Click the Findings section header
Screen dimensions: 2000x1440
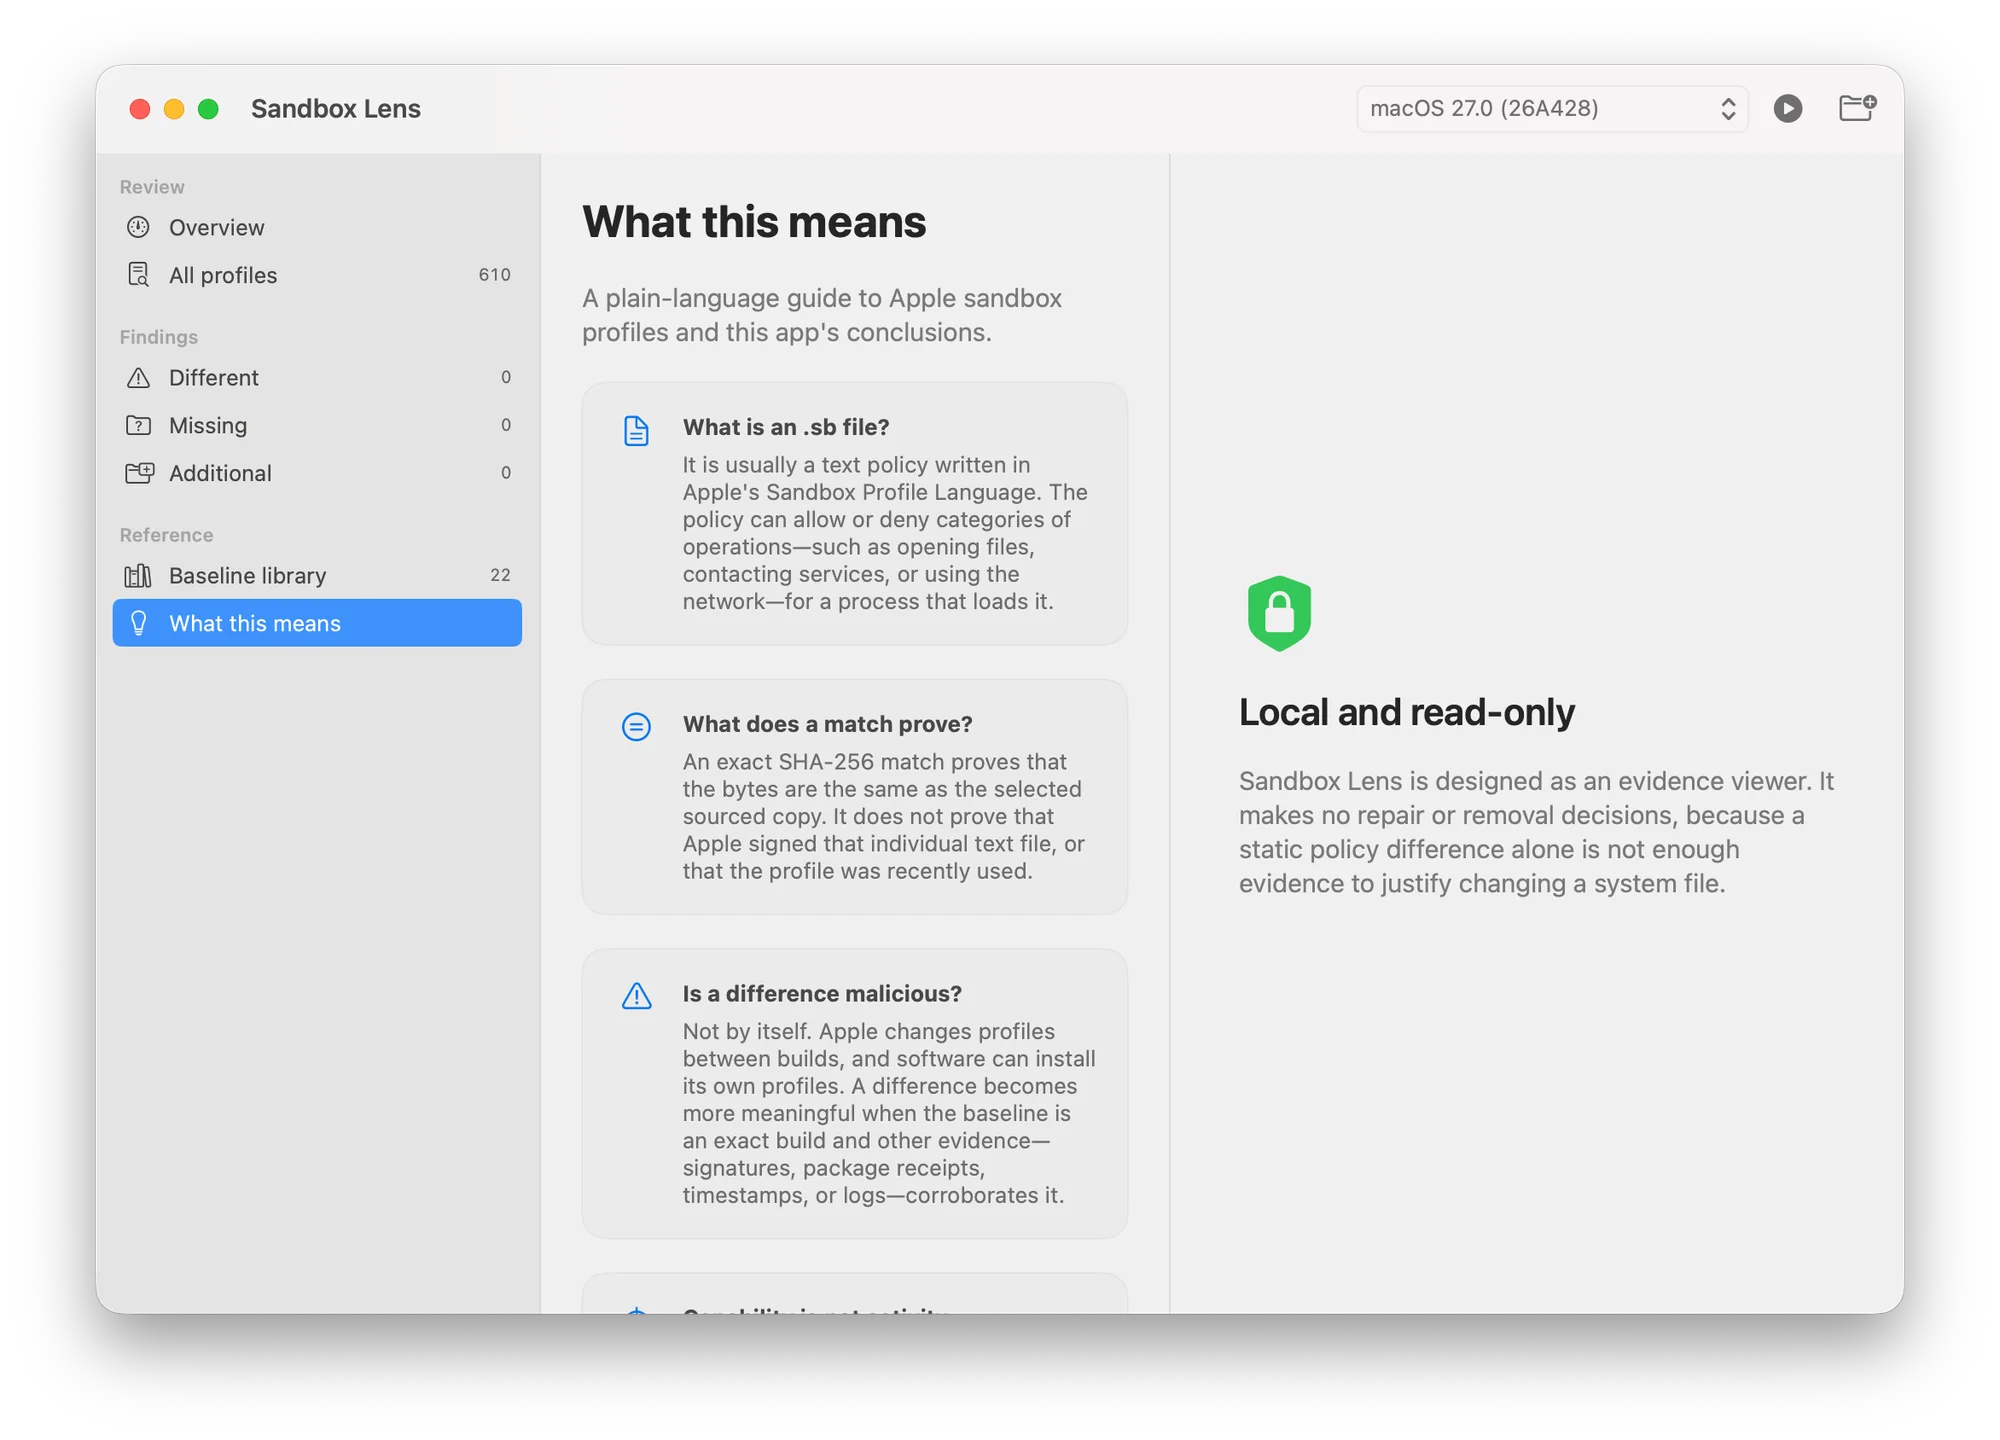click(x=159, y=337)
